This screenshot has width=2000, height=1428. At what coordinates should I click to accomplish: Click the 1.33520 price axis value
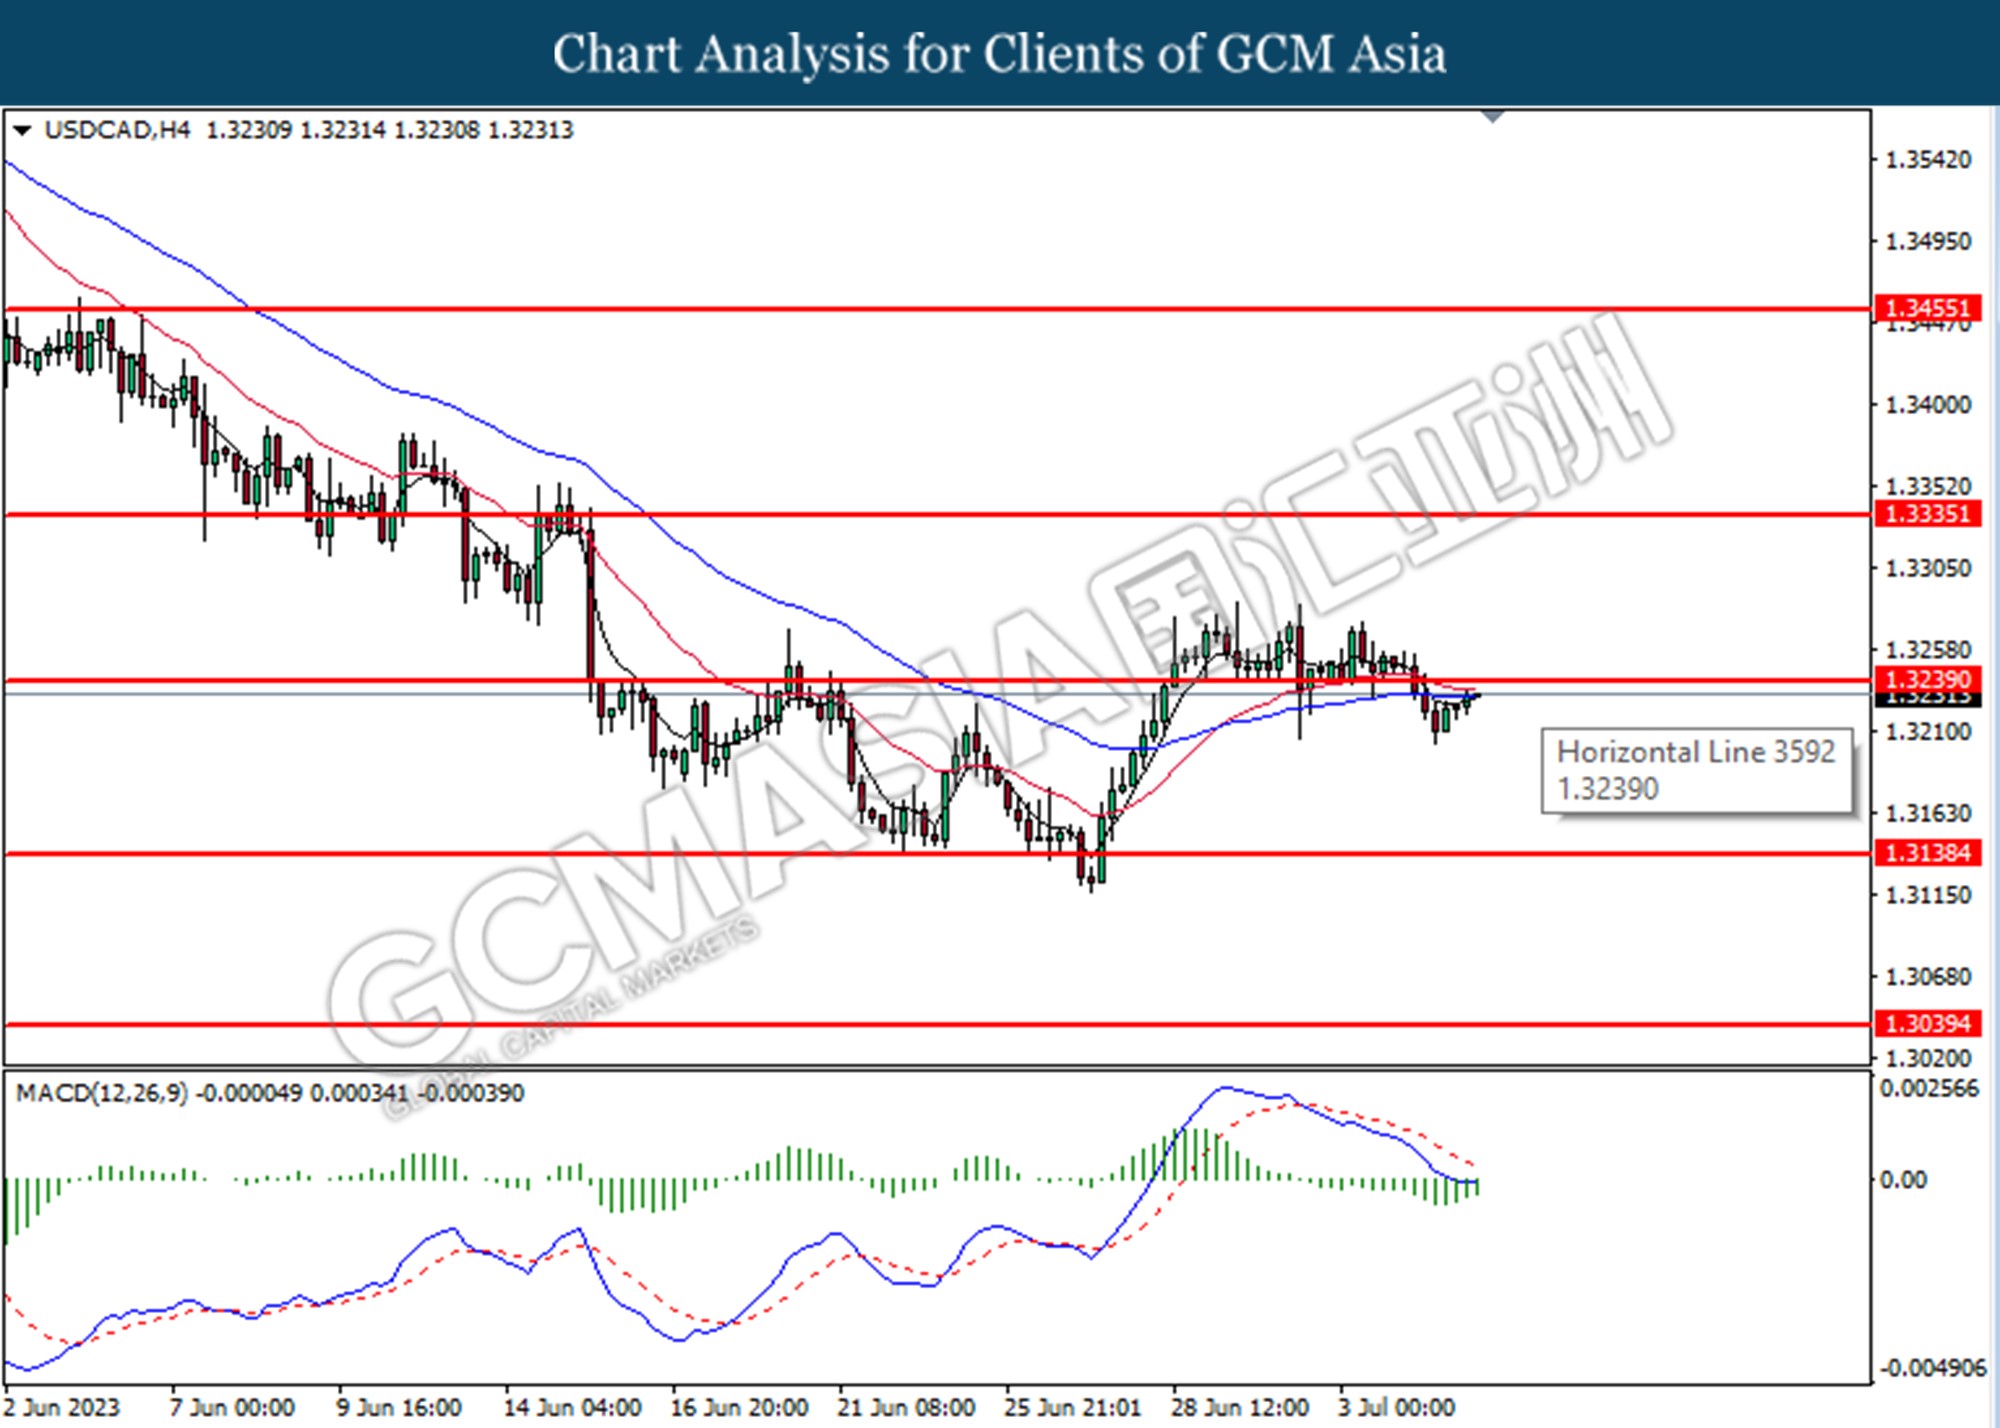tap(1928, 487)
